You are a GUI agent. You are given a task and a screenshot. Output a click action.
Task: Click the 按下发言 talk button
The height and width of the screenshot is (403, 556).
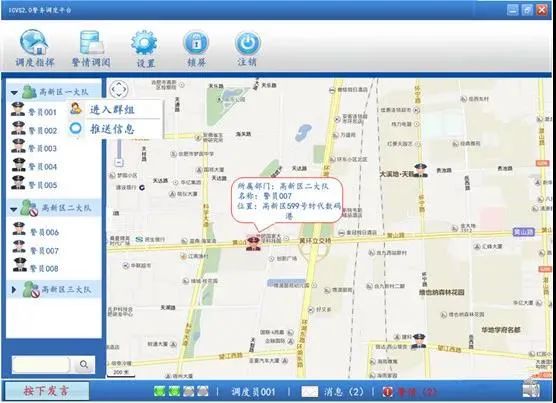[x=46, y=391]
